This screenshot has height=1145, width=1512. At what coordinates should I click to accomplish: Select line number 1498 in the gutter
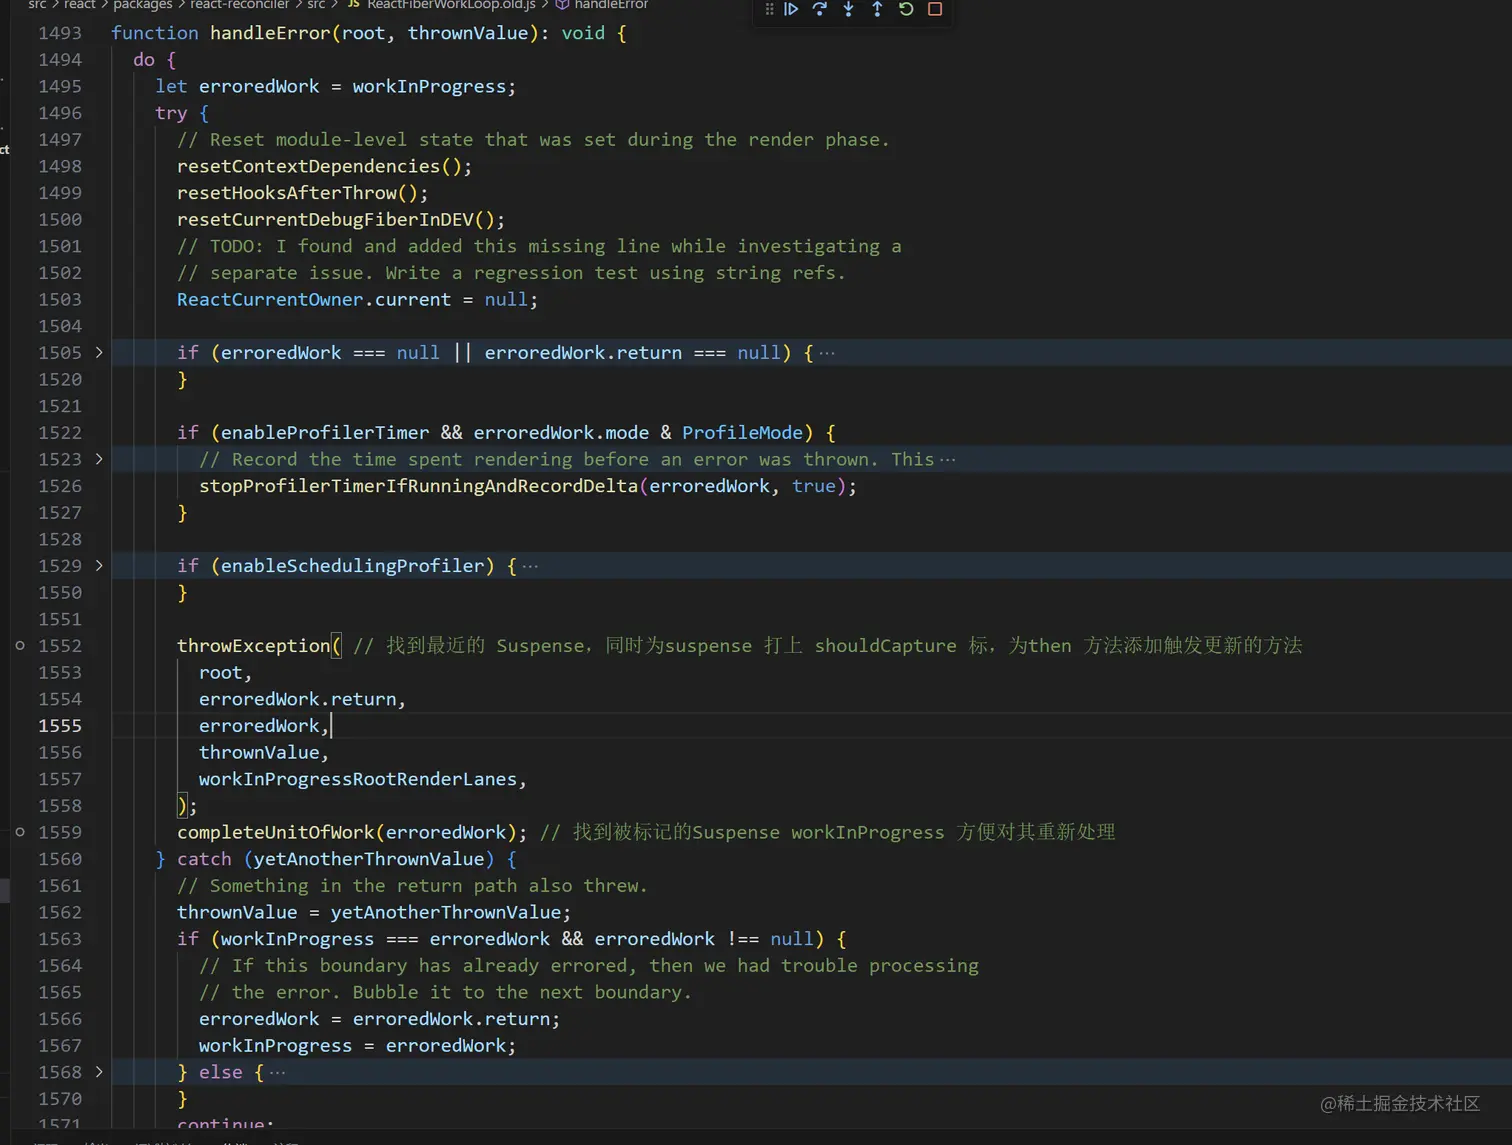coord(60,166)
